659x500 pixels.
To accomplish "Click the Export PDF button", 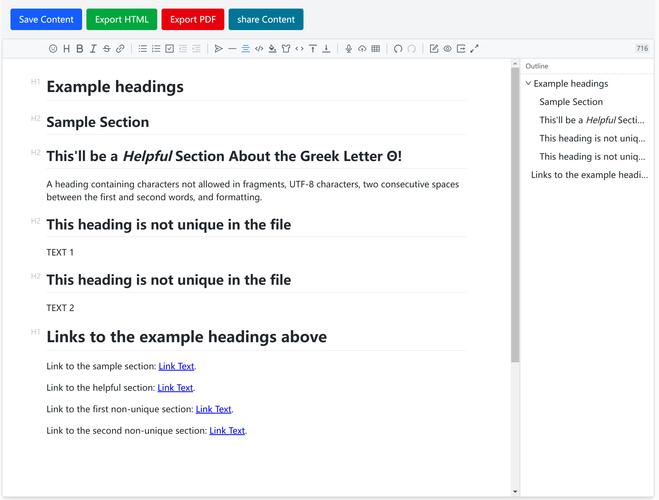I will 192,19.
